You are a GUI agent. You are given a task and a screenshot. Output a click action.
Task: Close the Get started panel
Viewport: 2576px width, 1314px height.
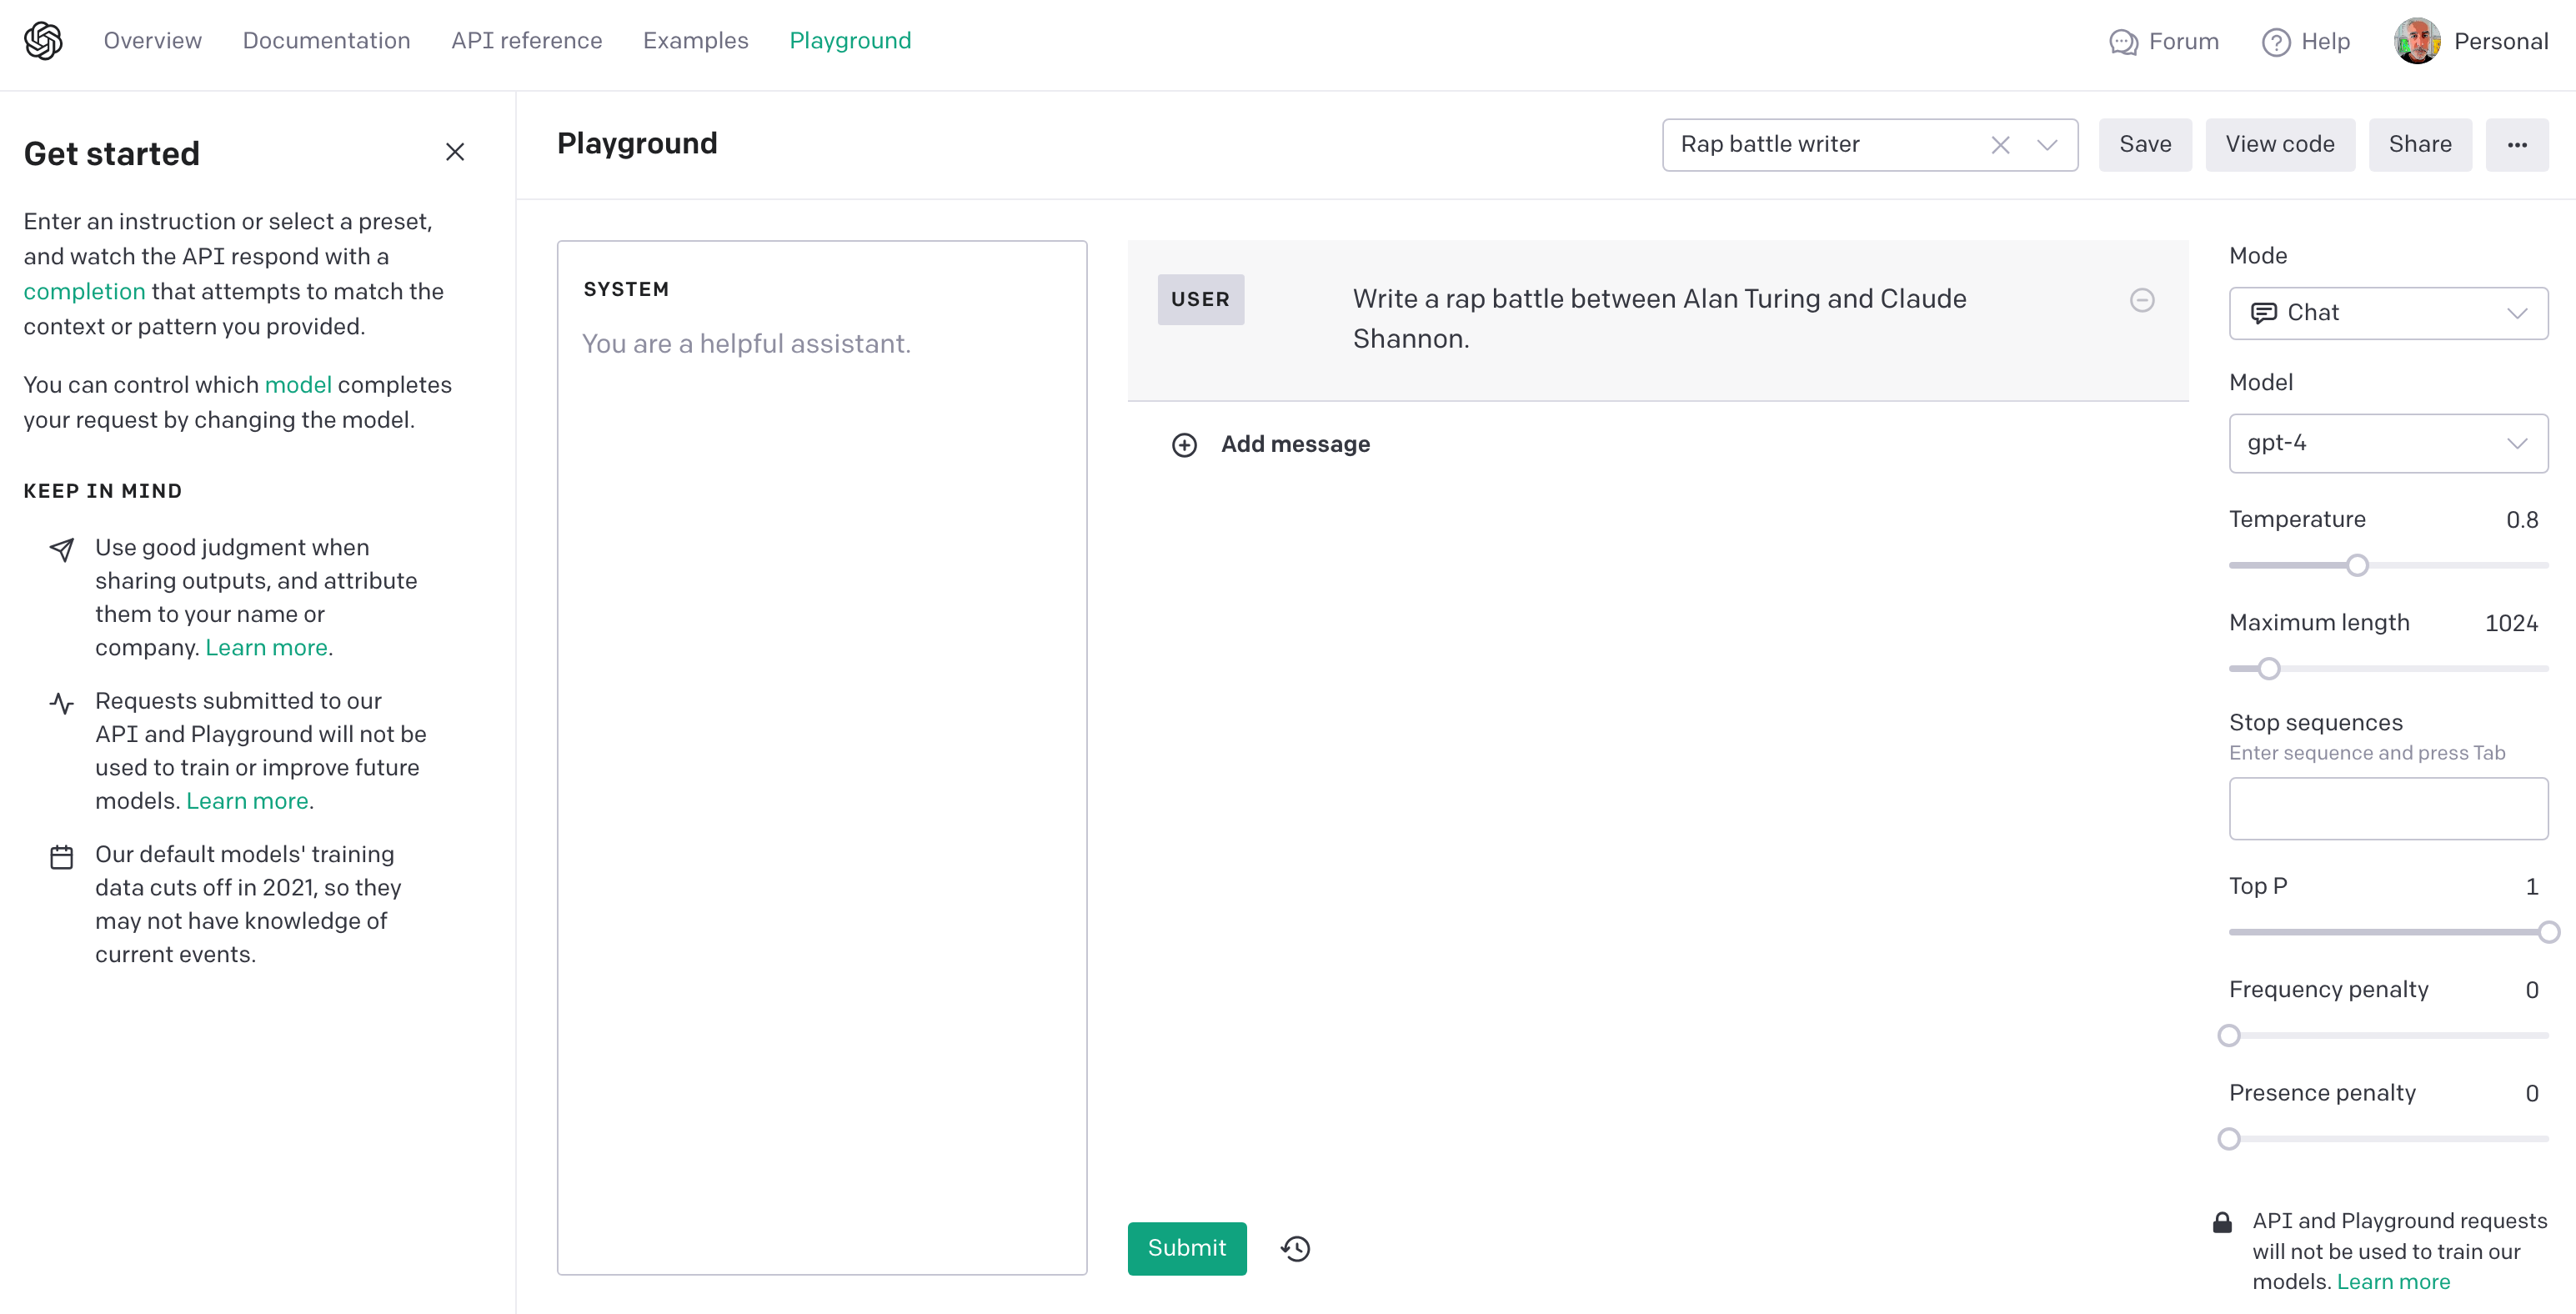pyautogui.click(x=455, y=152)
